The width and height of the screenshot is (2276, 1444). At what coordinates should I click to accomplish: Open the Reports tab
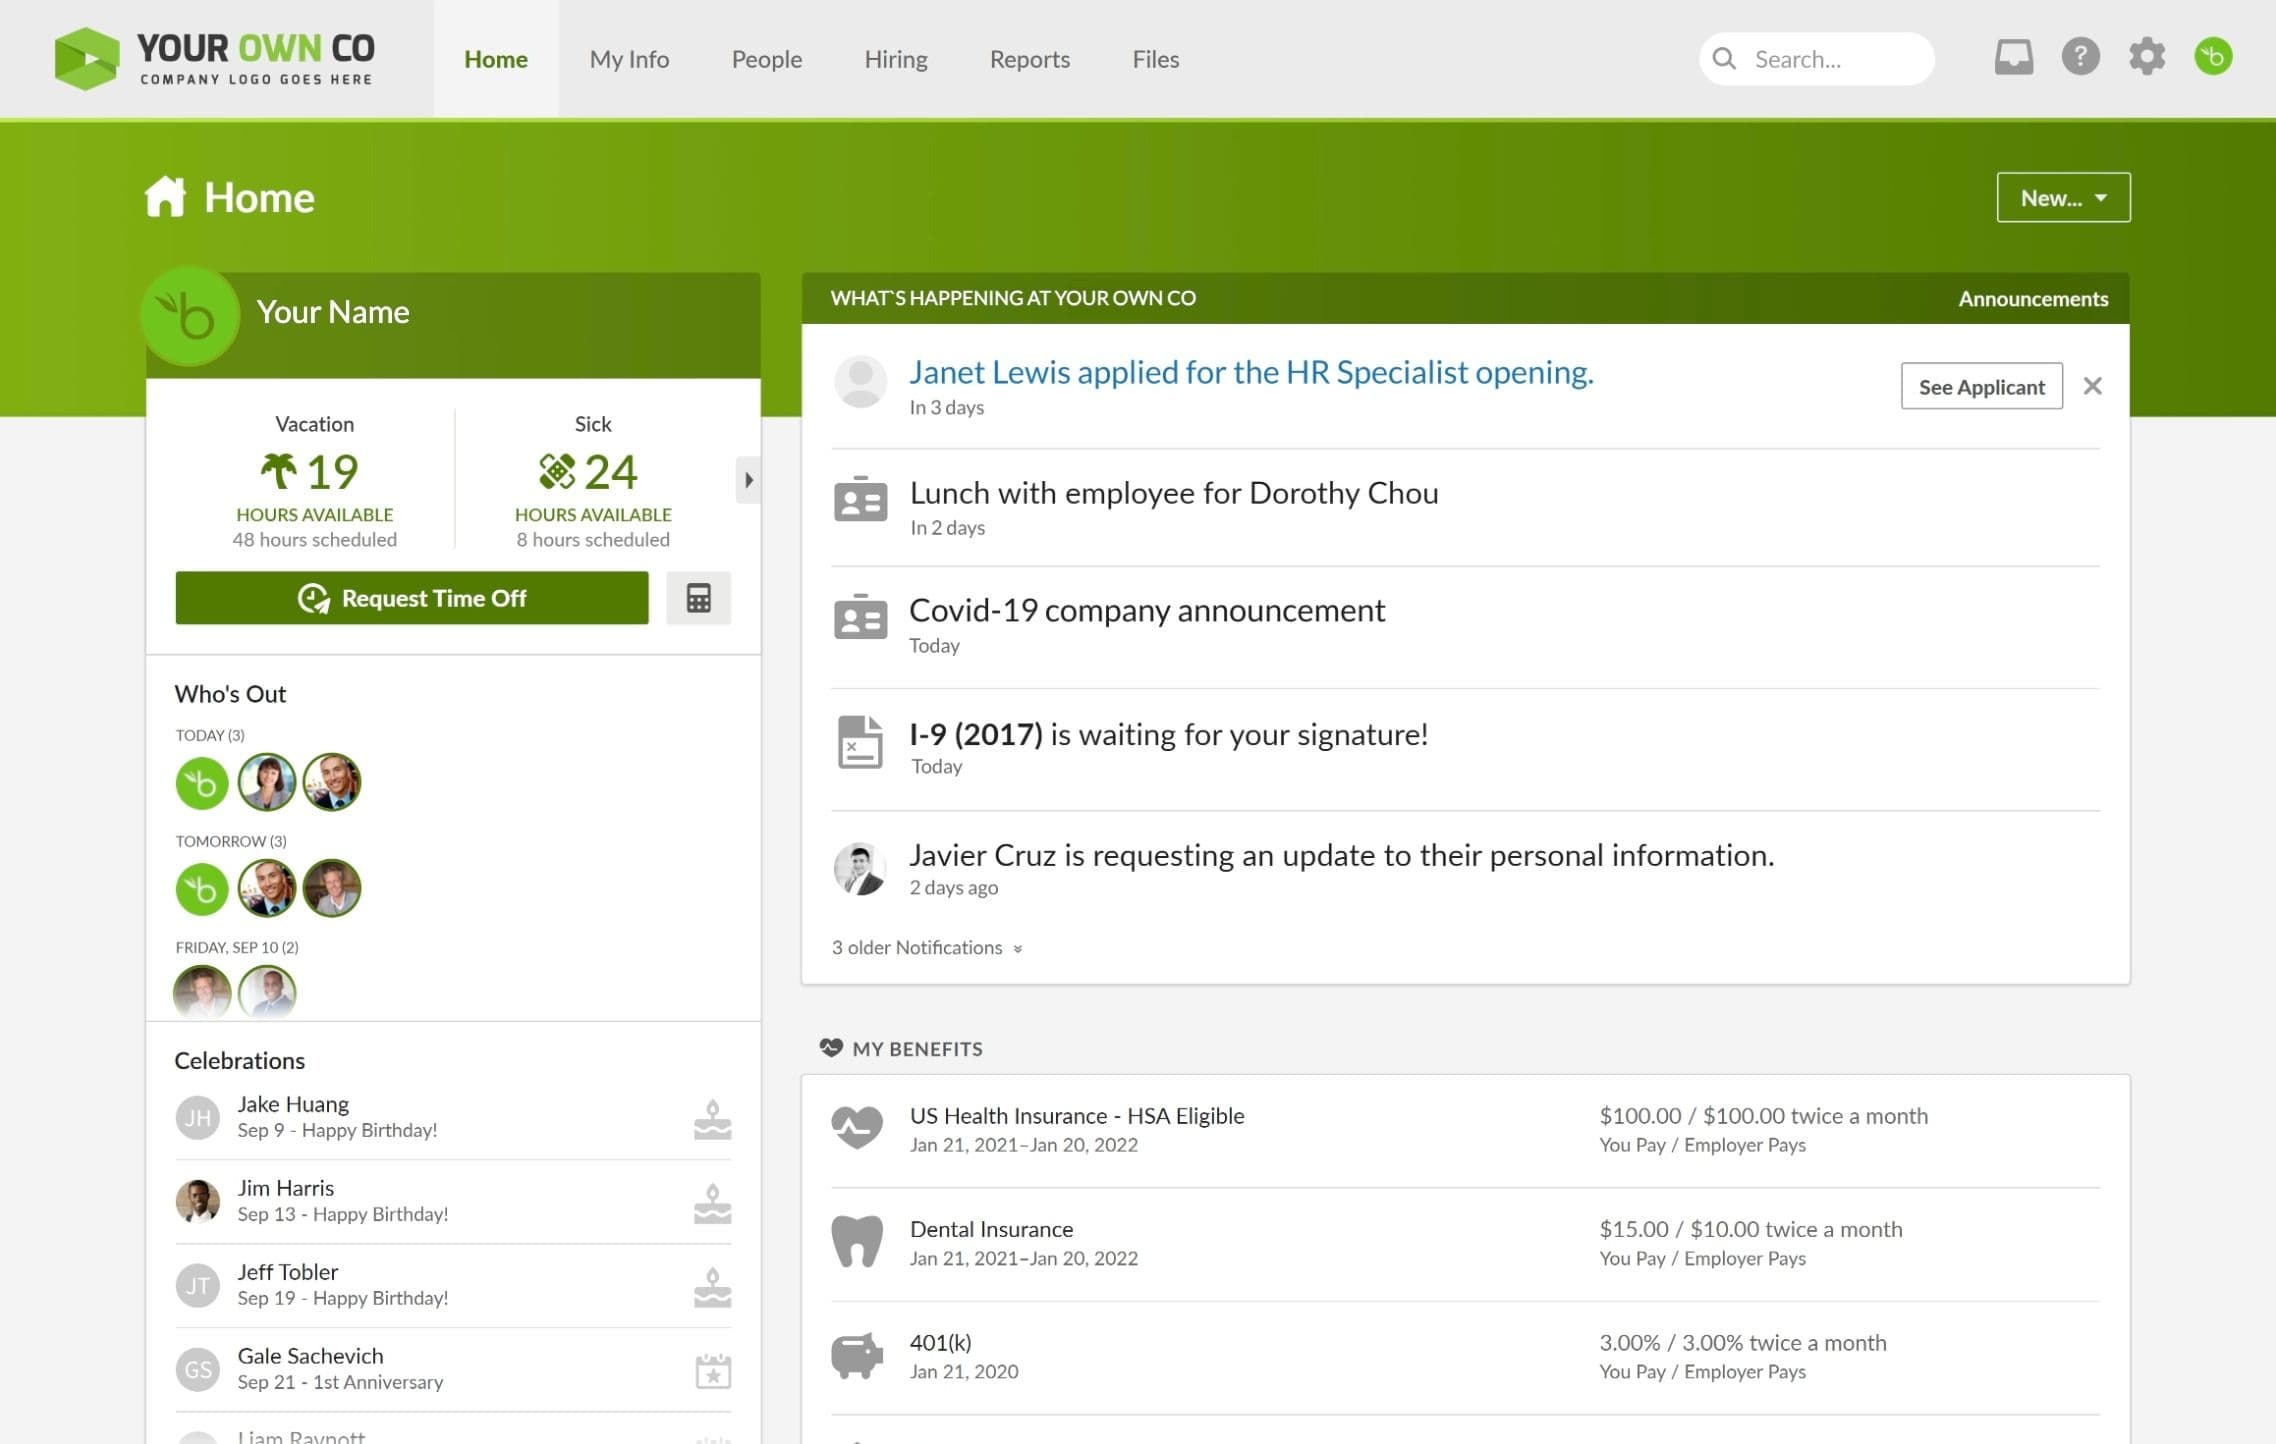pyautogui.click(x=1029, y=59)
